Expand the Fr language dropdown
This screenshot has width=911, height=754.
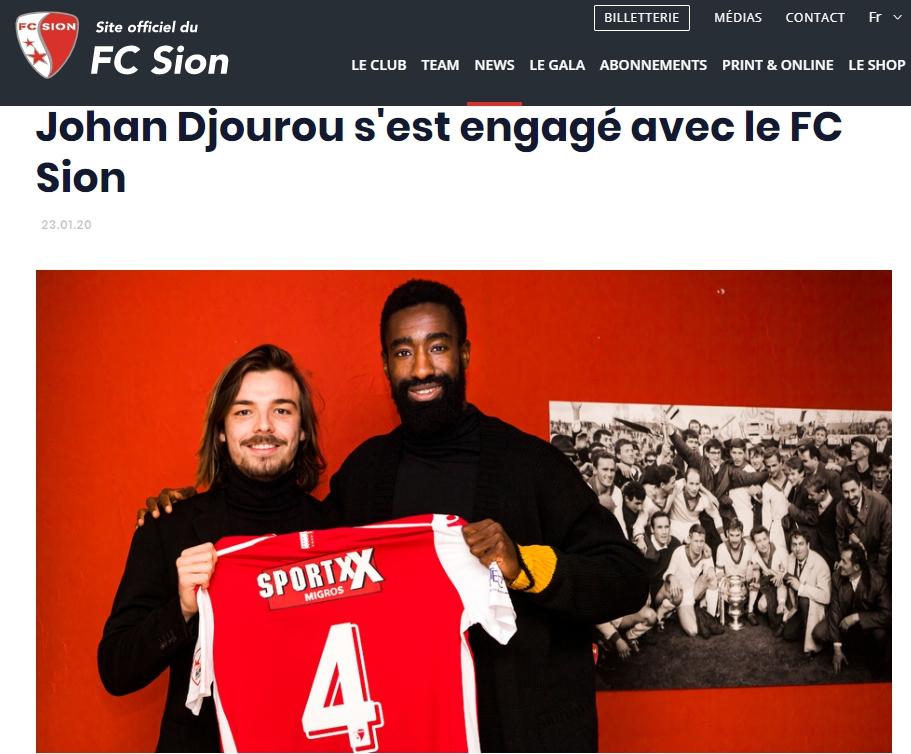tap(885, 17)
